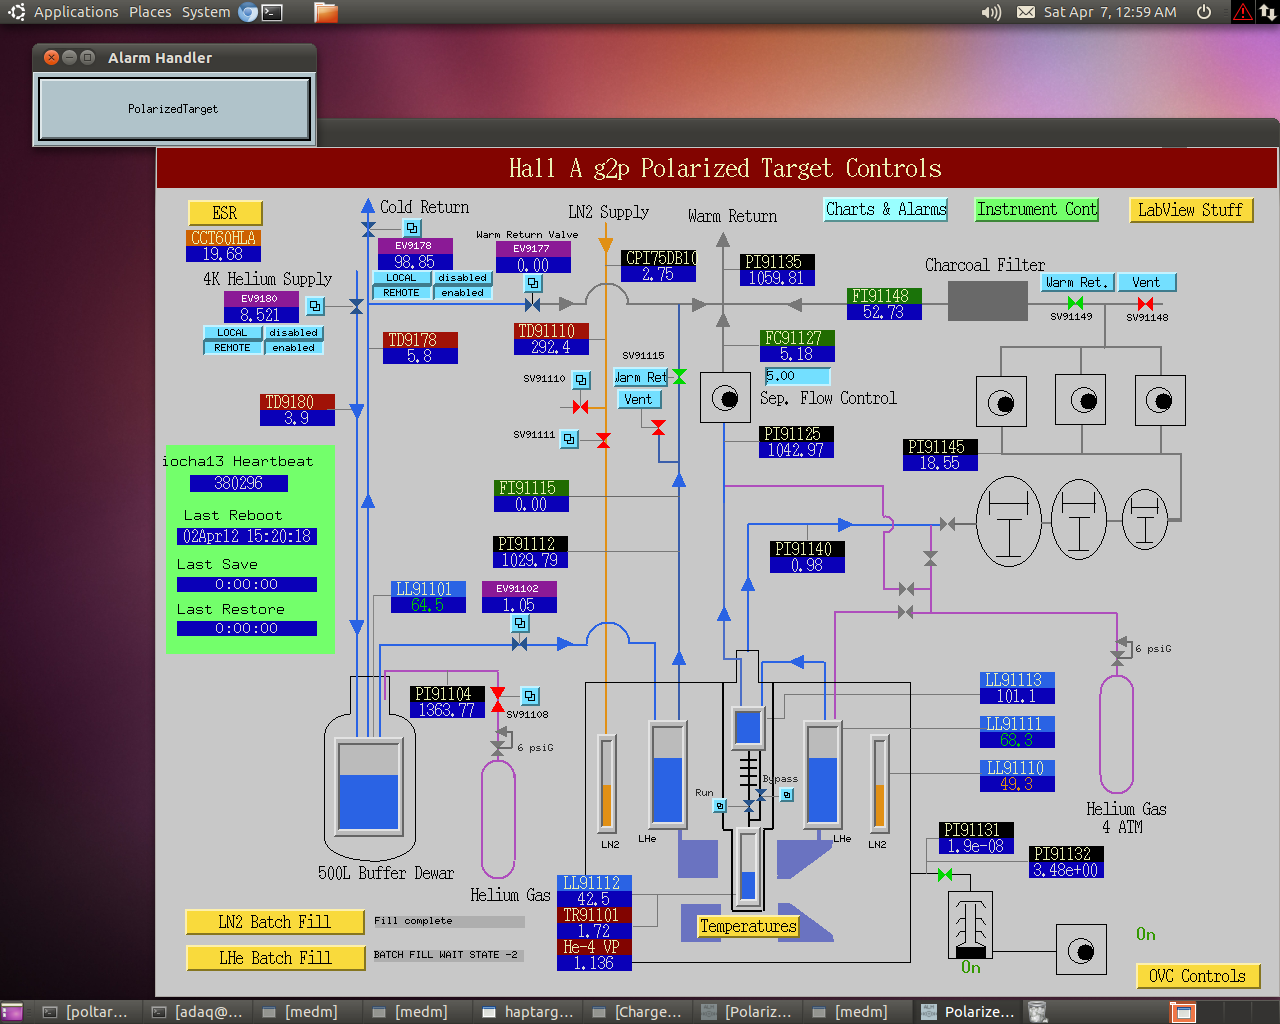
Task: Open terminal from the top panel
Action: pos(272,12)
